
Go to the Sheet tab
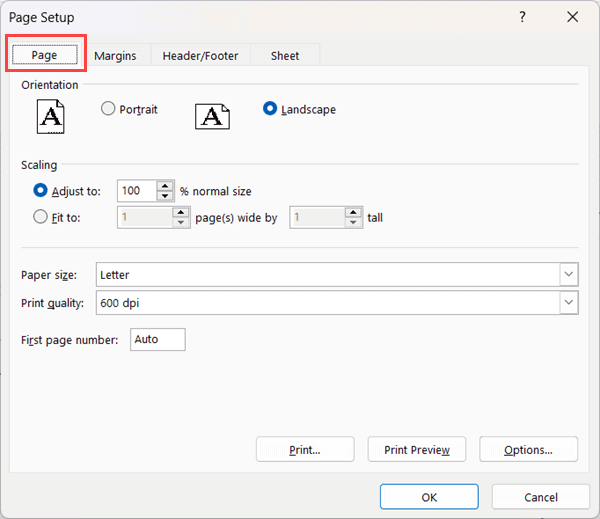coord(284,56)
